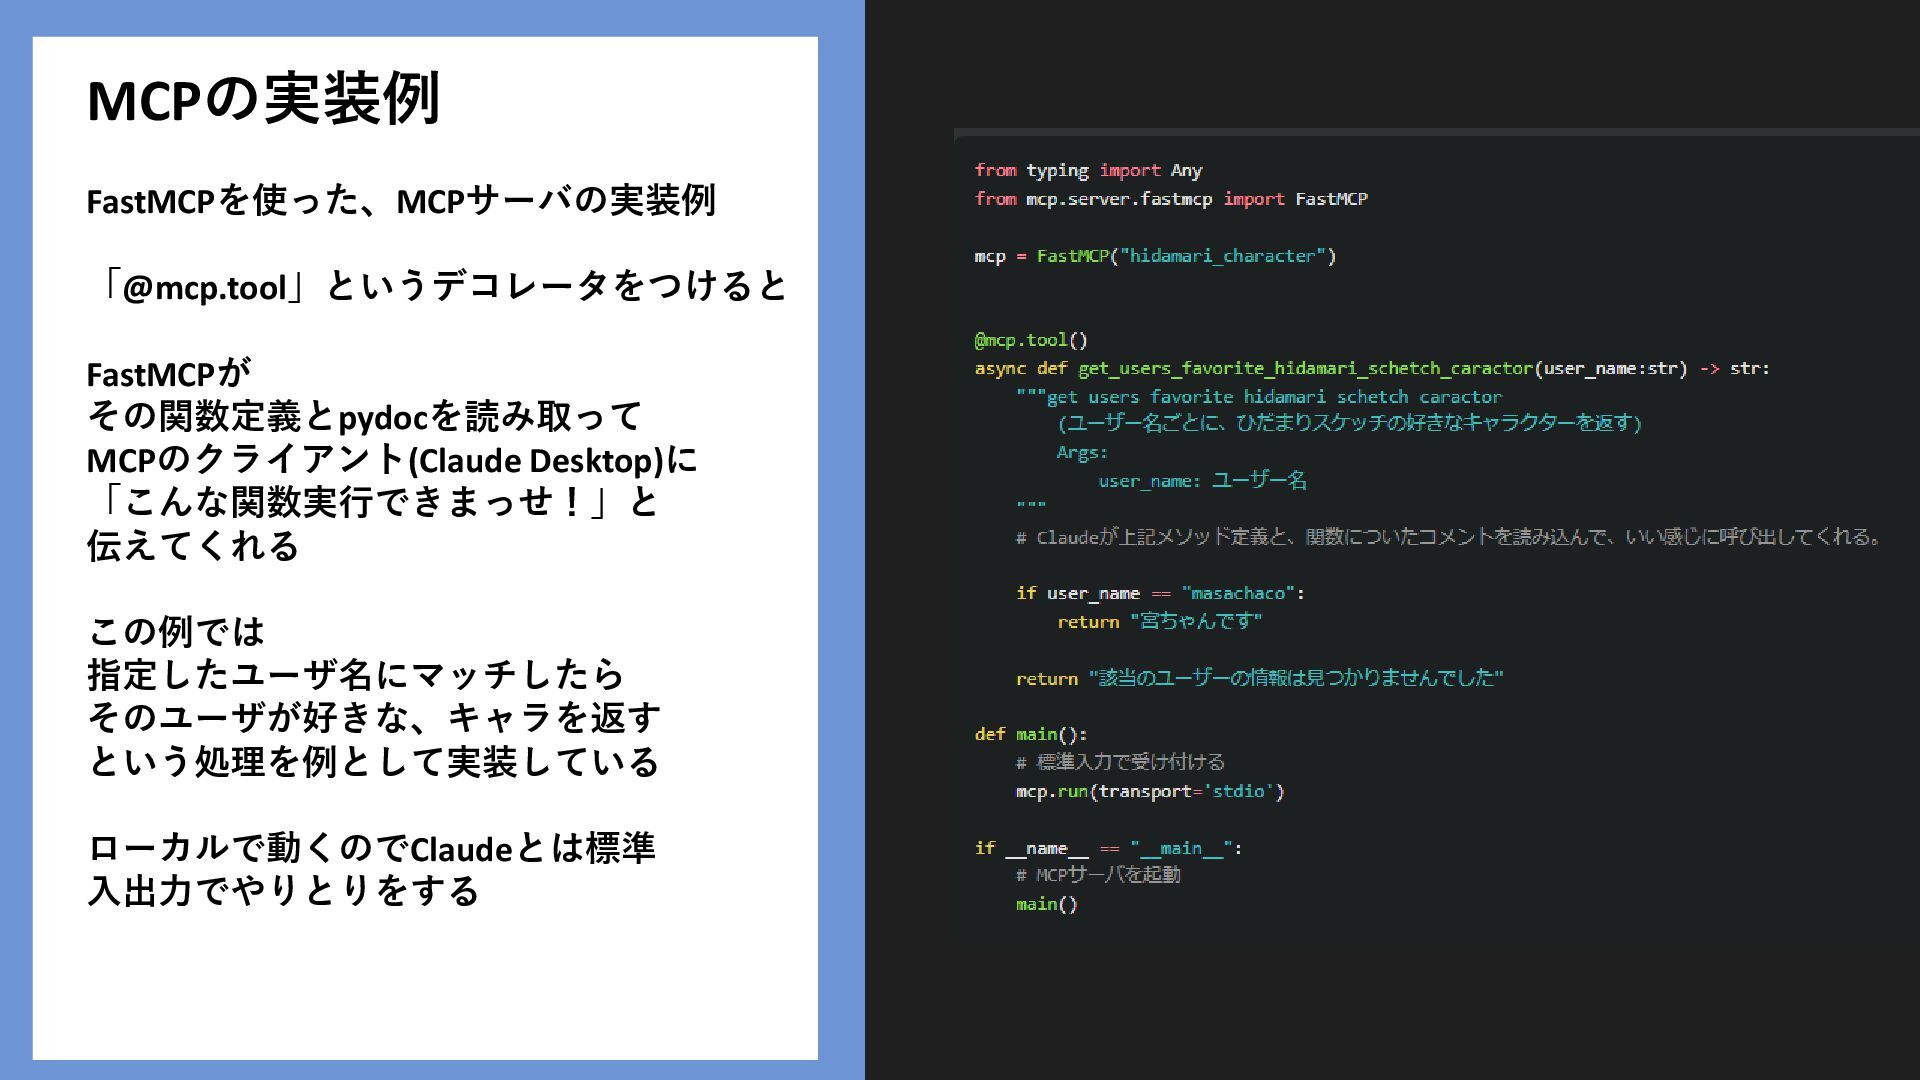The width and height of the screenshot is (1920, 1080).
Task: Click the code line importing FastMCP
Action: point(1171,199)
